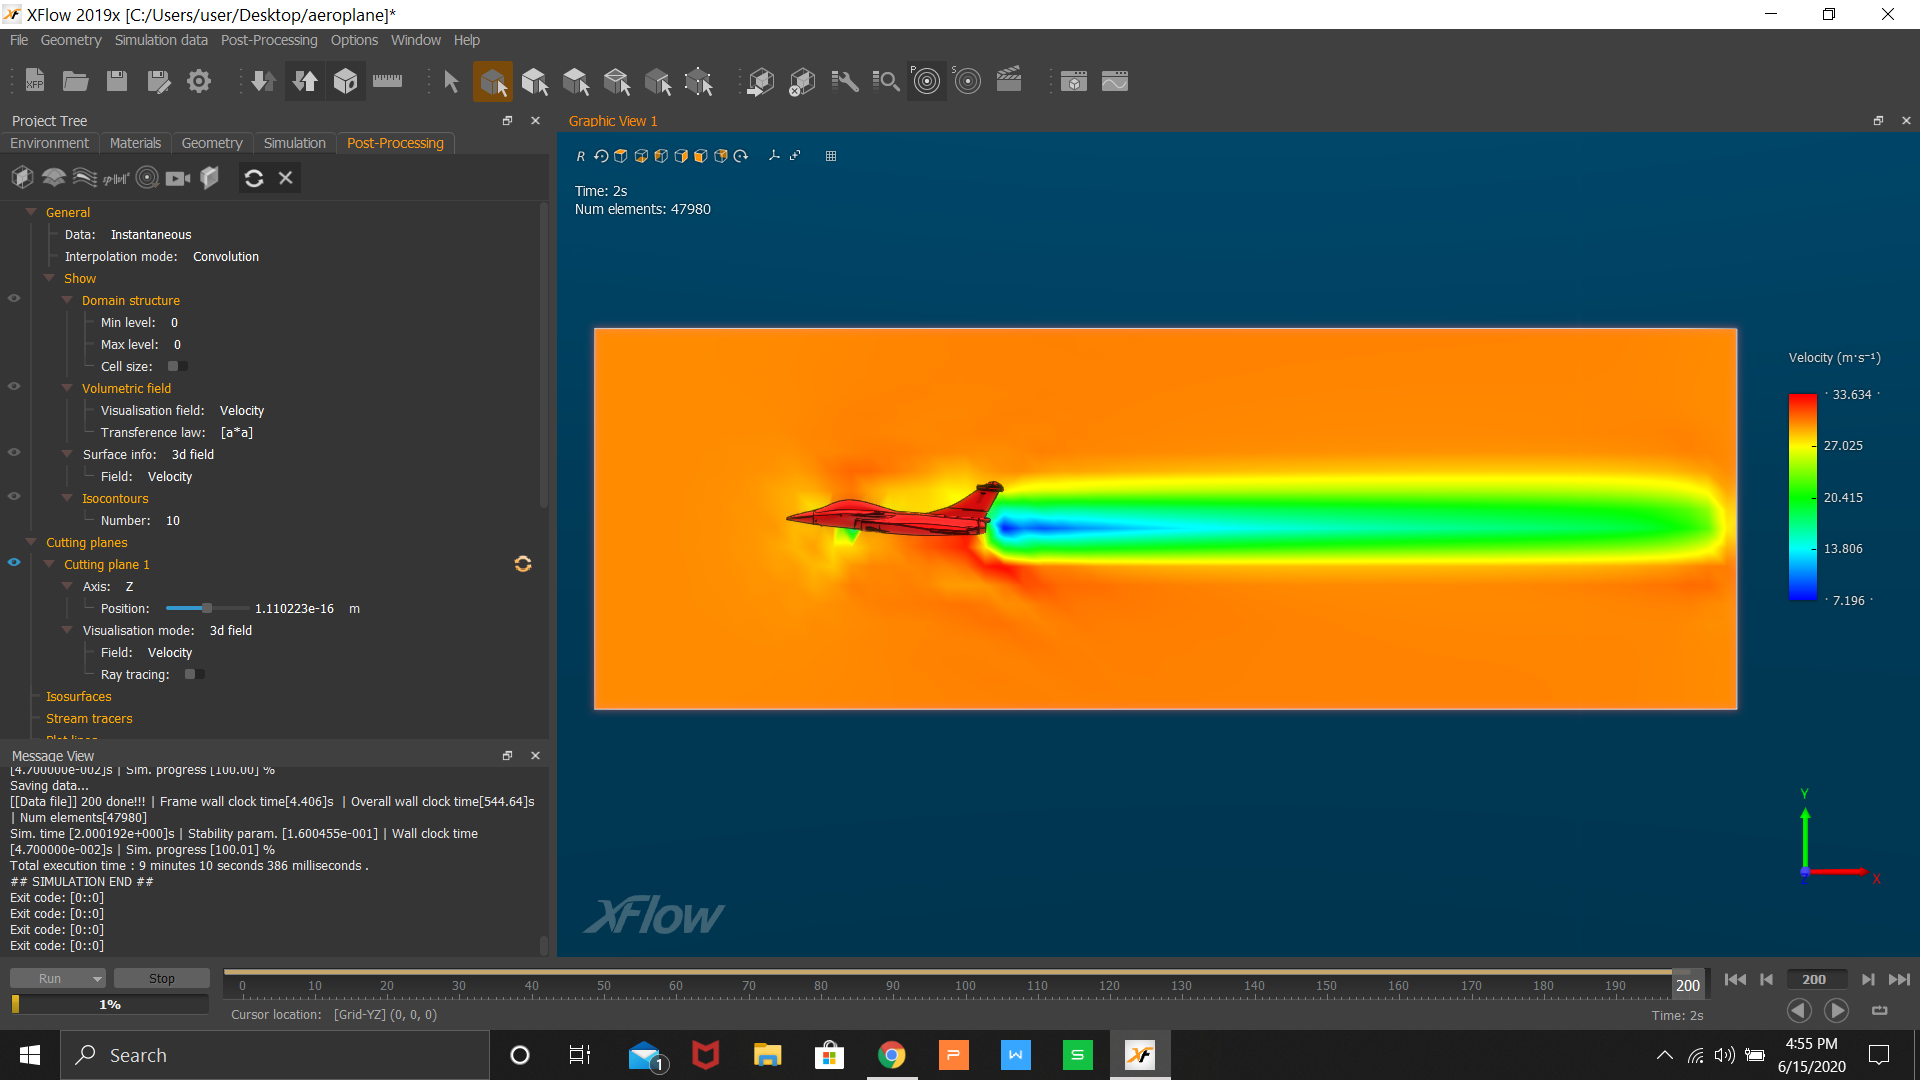Toggle visibility eye for Surface info
Image resolution: width=1920 pixels, height=1080 pixels.
tap(14, 452)
